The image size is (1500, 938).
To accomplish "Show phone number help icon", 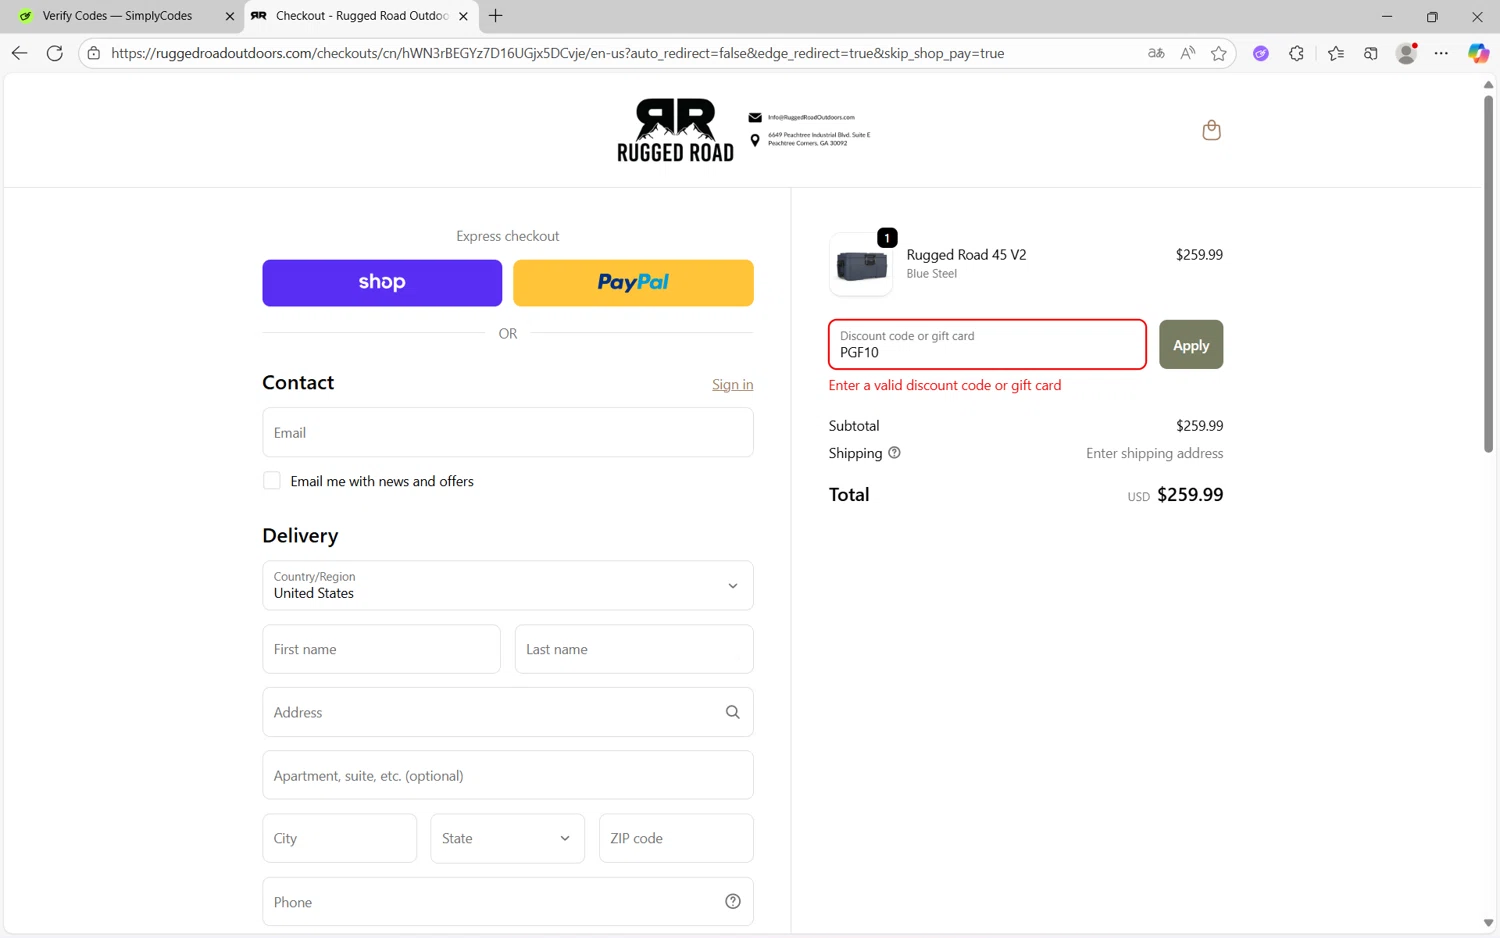I will 733,901.
